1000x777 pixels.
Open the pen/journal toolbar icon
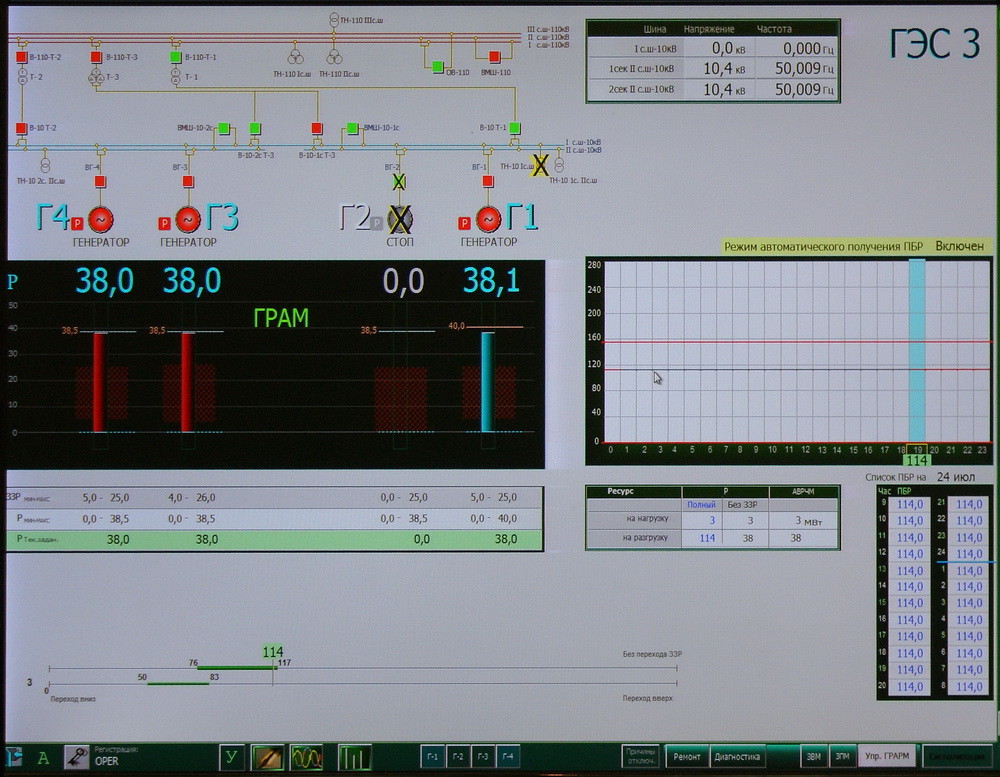pyautogui.click(x=267, y=757)
